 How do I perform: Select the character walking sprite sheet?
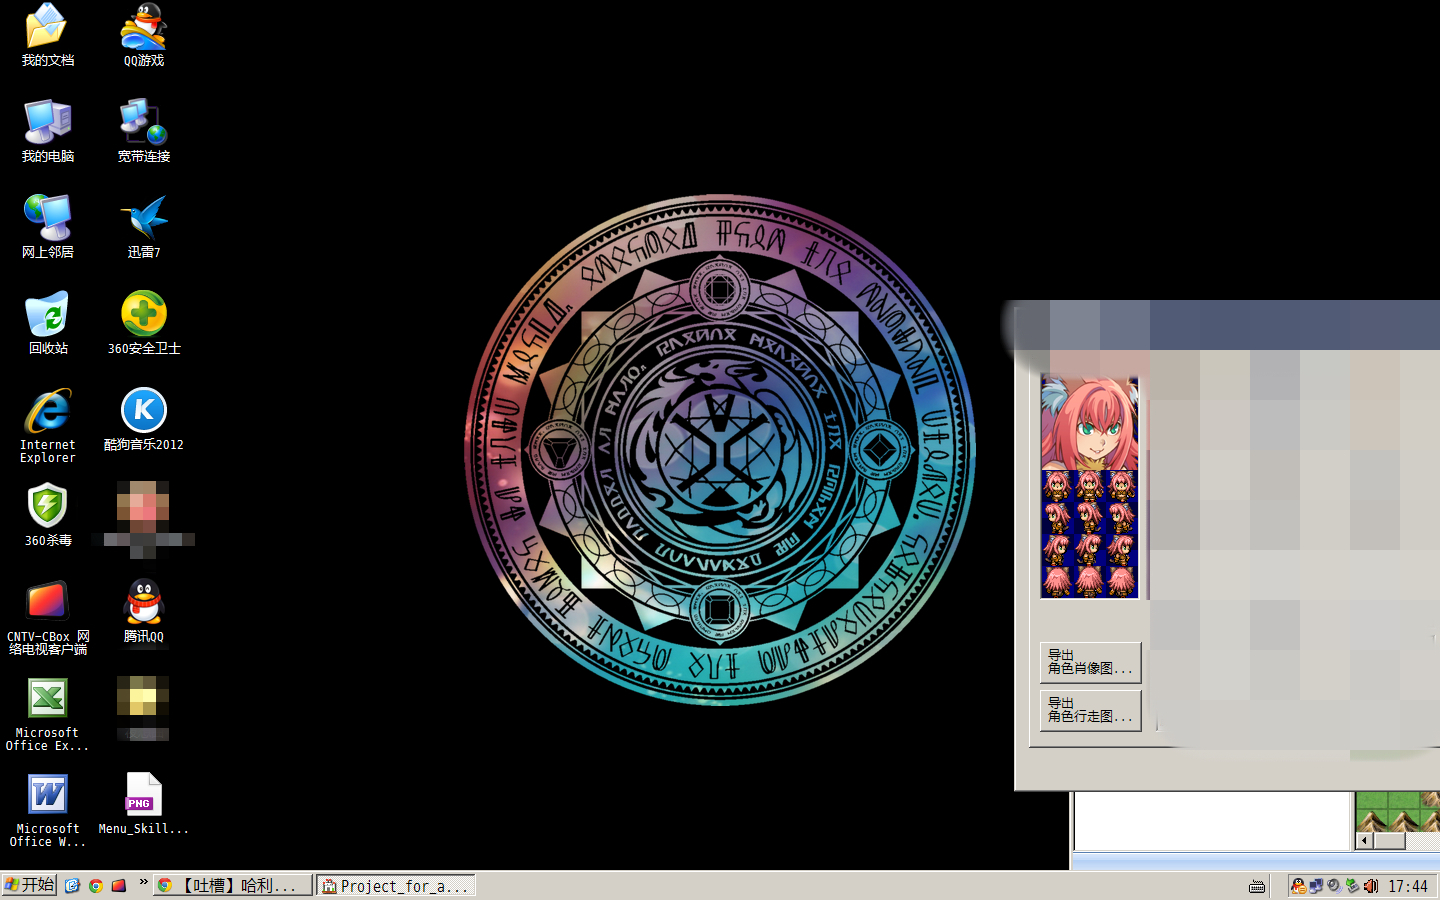(1089, 534)
